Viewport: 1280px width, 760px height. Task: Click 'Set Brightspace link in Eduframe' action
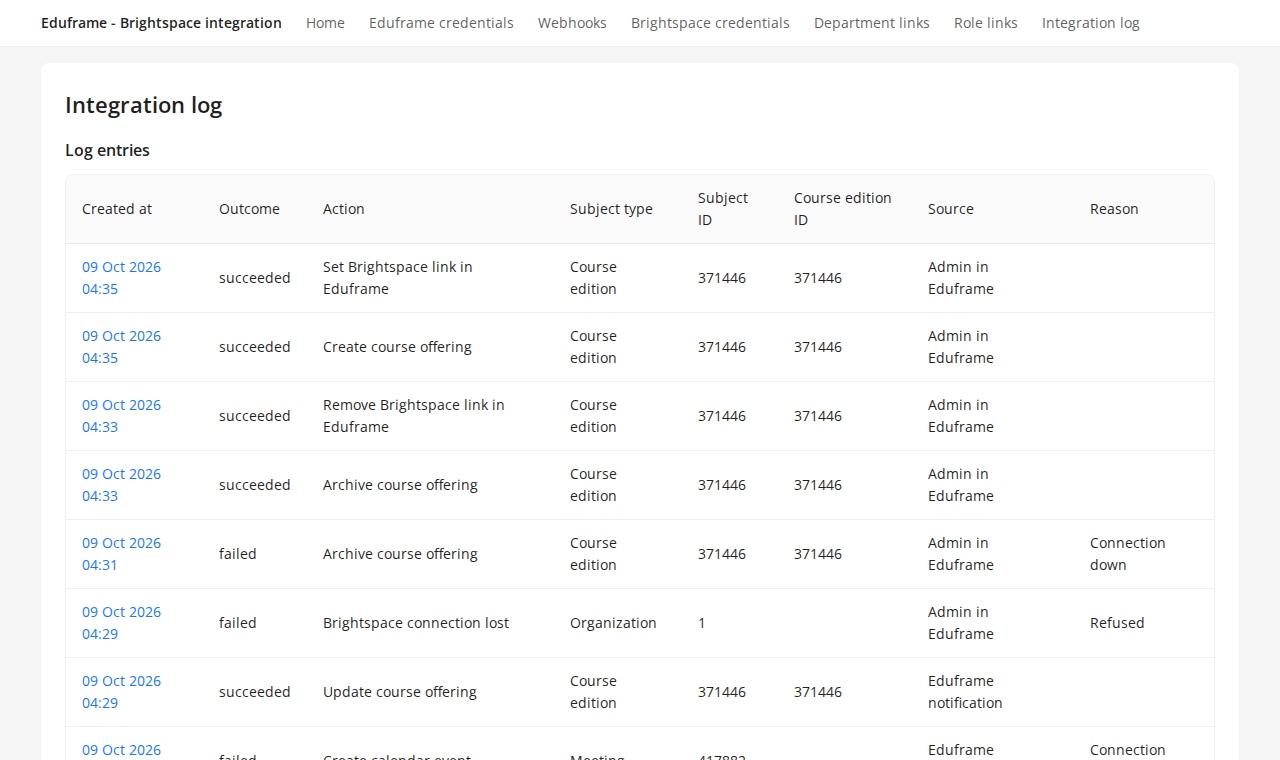click(x=398, y=278)
